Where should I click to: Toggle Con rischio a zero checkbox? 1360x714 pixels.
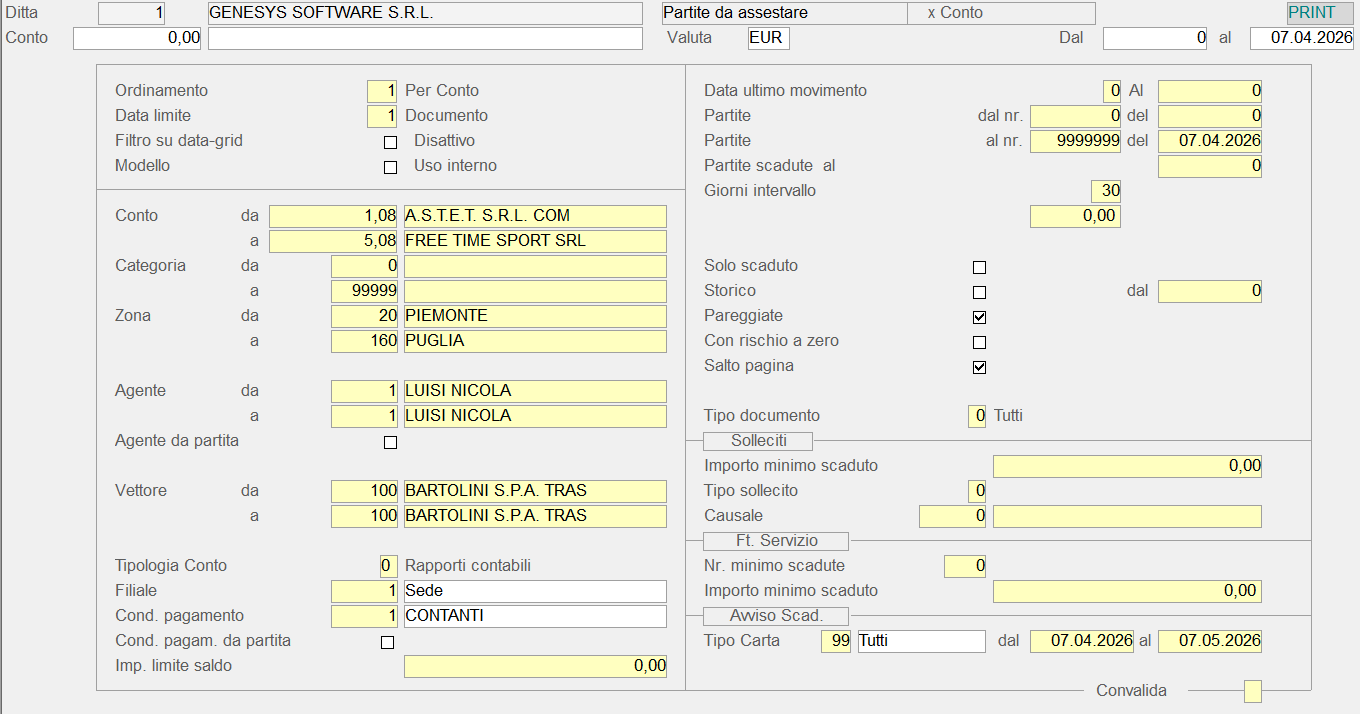[x=979, y=342]
